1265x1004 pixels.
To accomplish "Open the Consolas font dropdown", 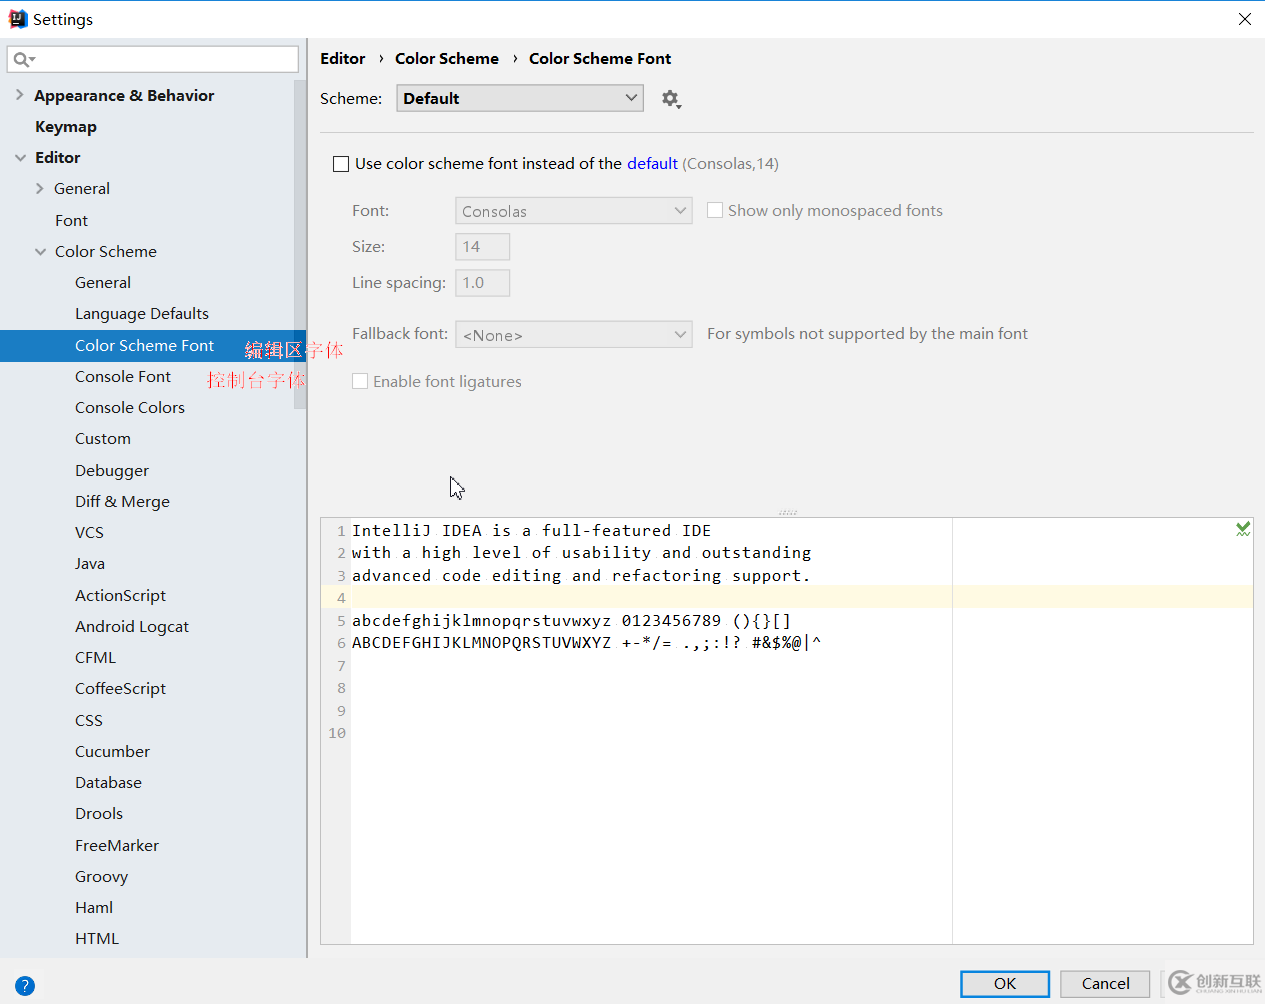I will coord(573,211).
